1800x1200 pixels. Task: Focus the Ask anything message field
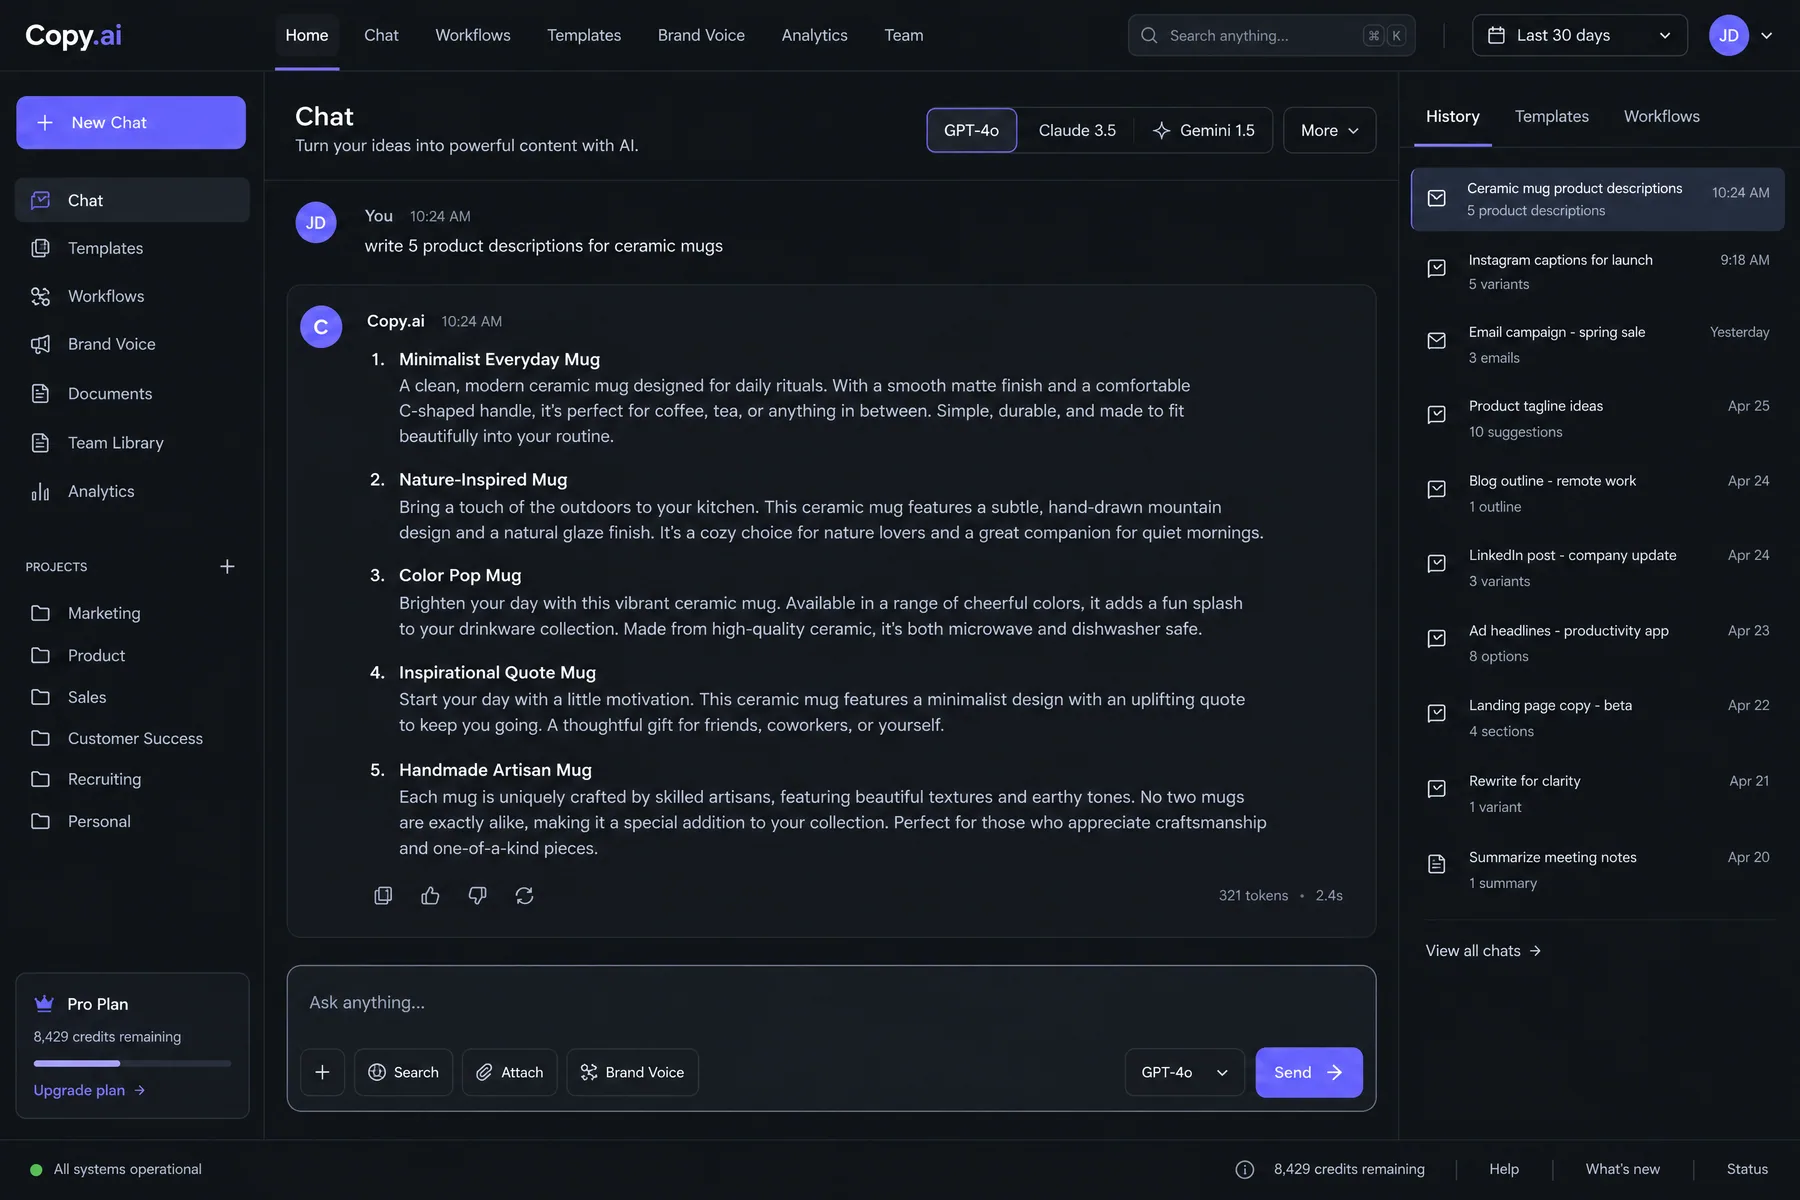click(x=831, y=1003)
